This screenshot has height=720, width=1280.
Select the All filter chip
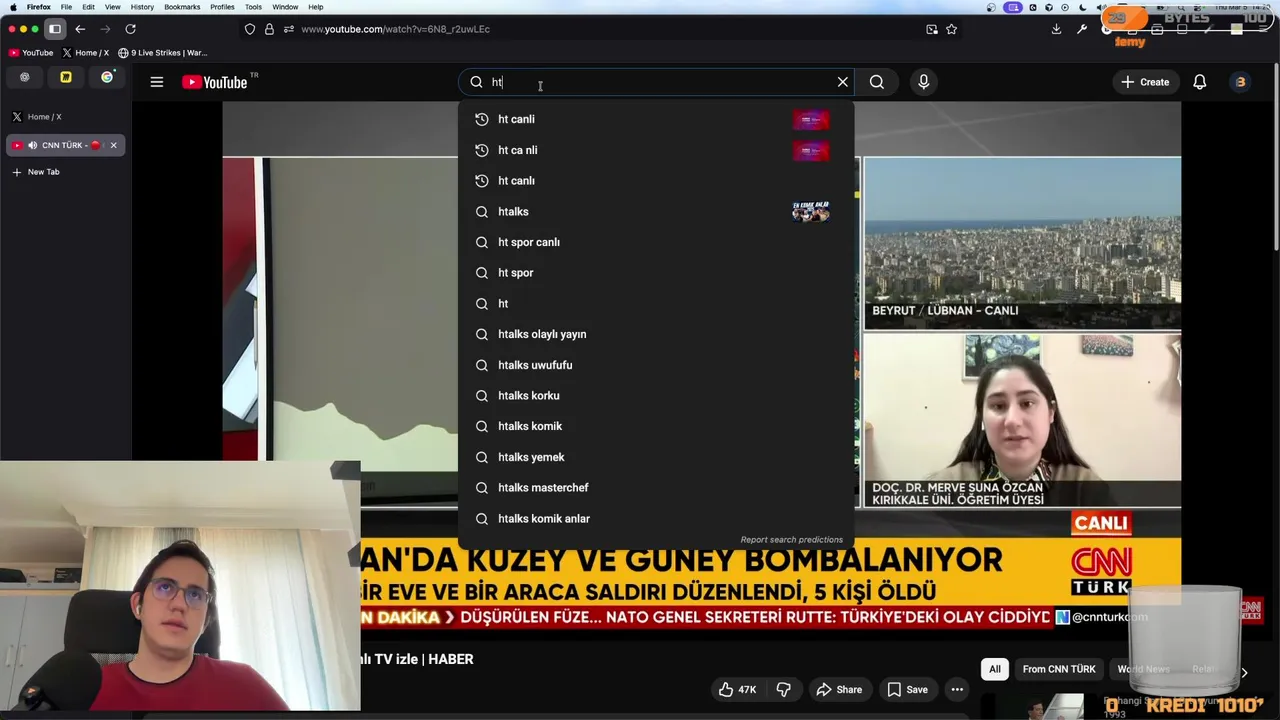pyautogui.click(x=995, y=669)
